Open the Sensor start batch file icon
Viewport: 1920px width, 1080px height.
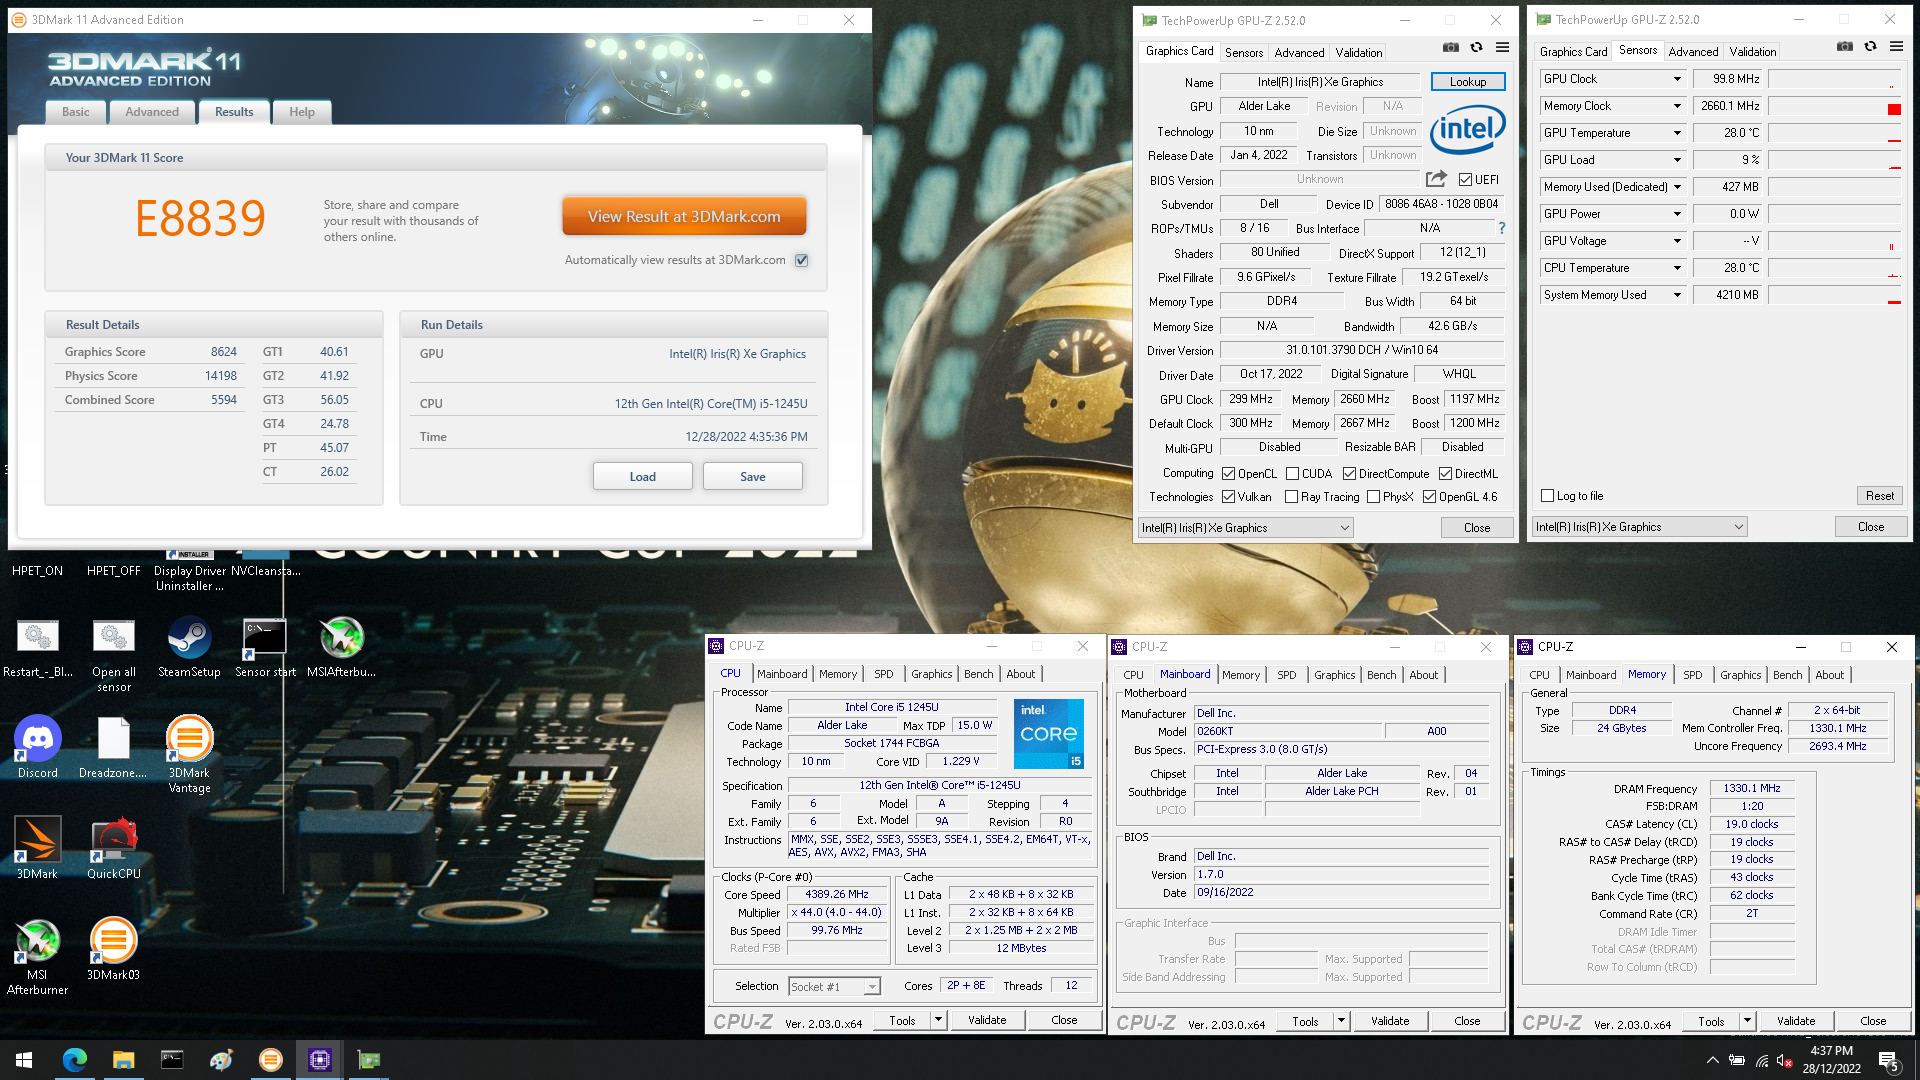click(265, 646)
